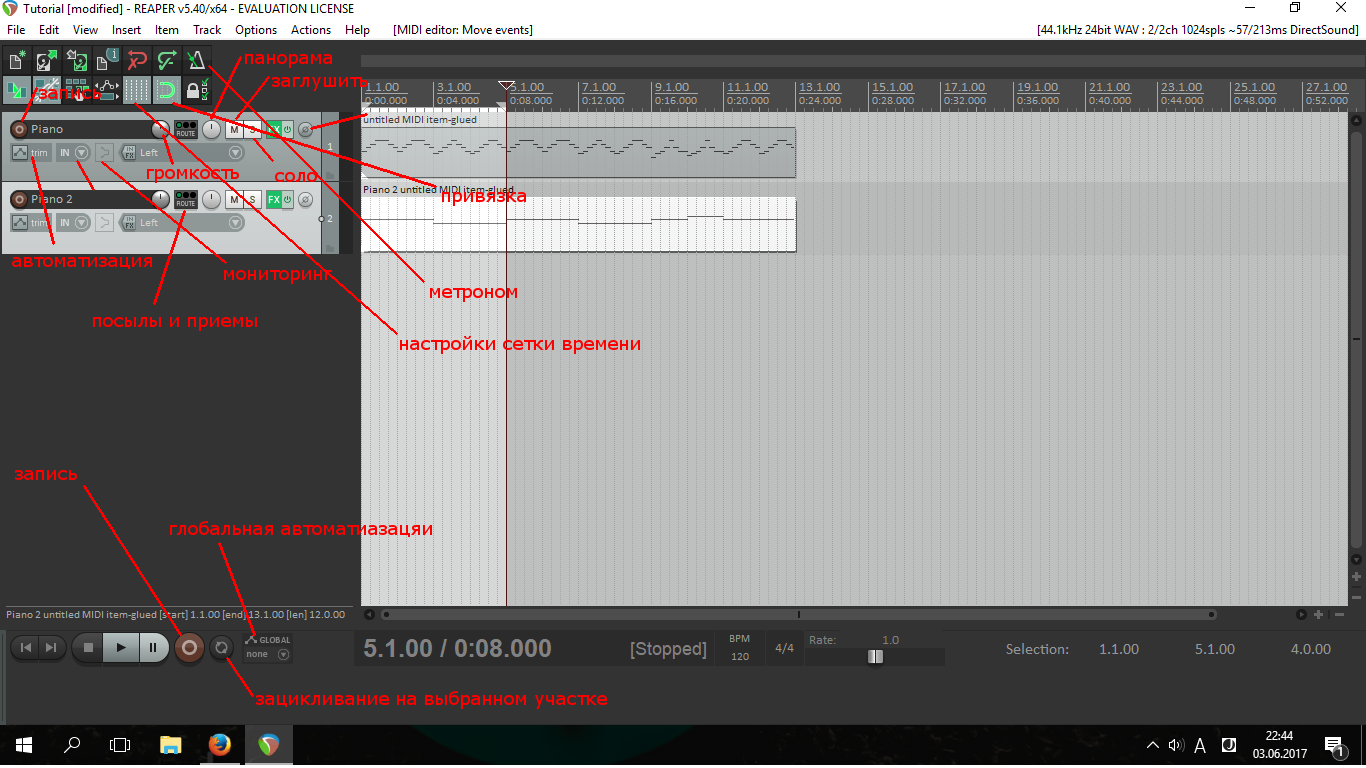
Task: Open the File menu
Action: pyautogui.click(x=16, y=30)
